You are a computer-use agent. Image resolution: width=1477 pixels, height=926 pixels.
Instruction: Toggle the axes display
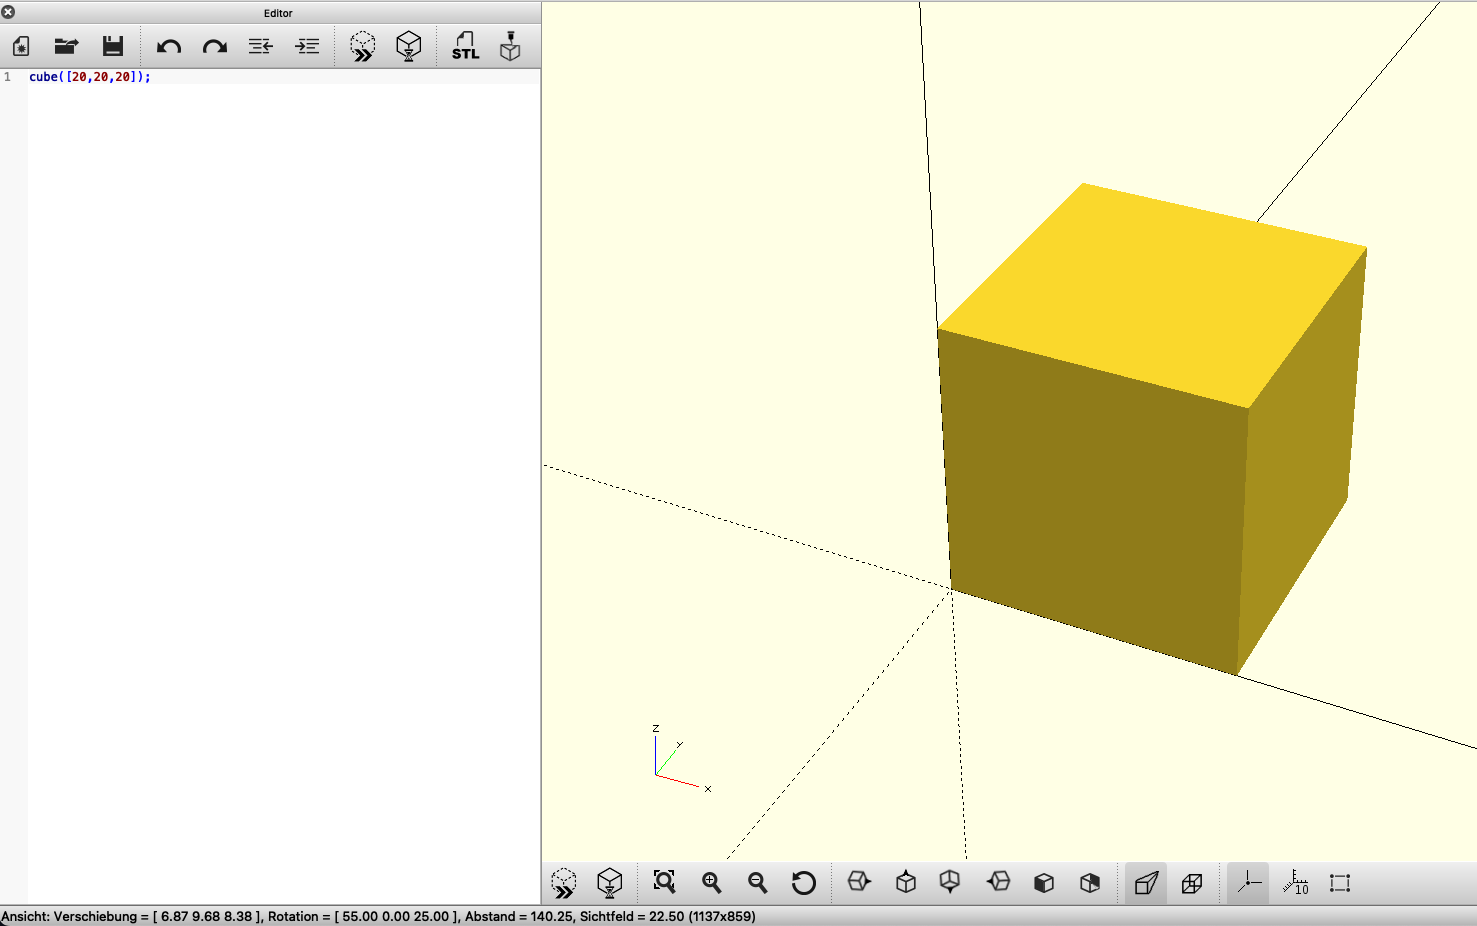[1248, 883]
